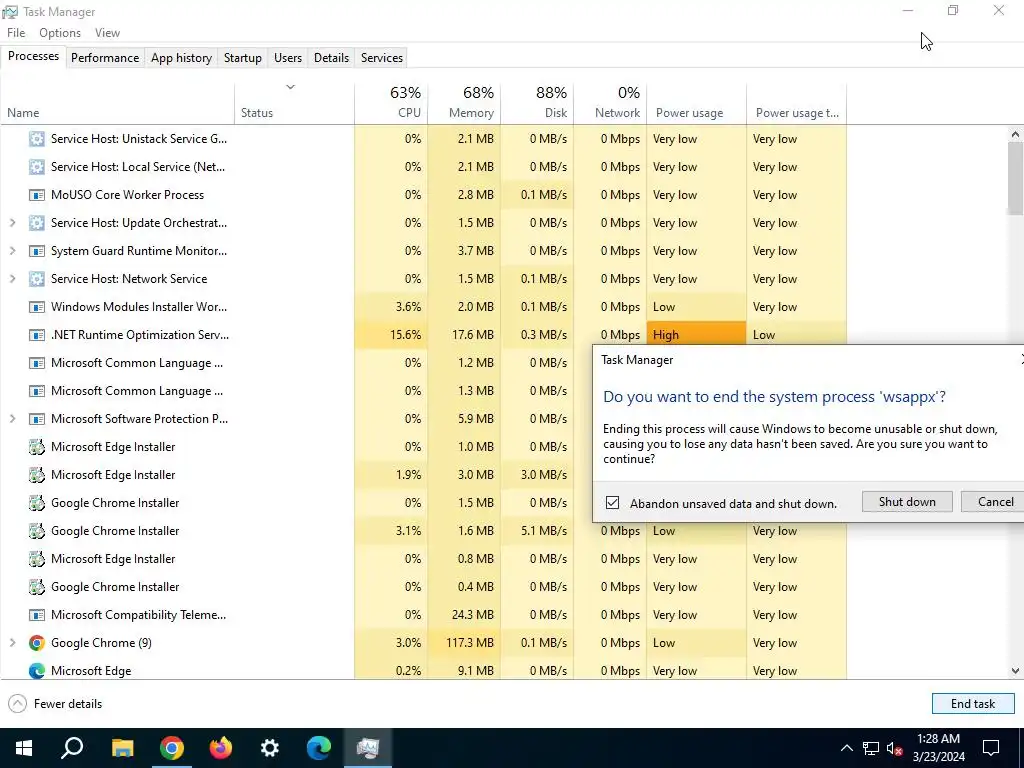Expand Service Host: Network Service row
The height and width of the screenshot is (768, 1024).
tap(12, 279)
